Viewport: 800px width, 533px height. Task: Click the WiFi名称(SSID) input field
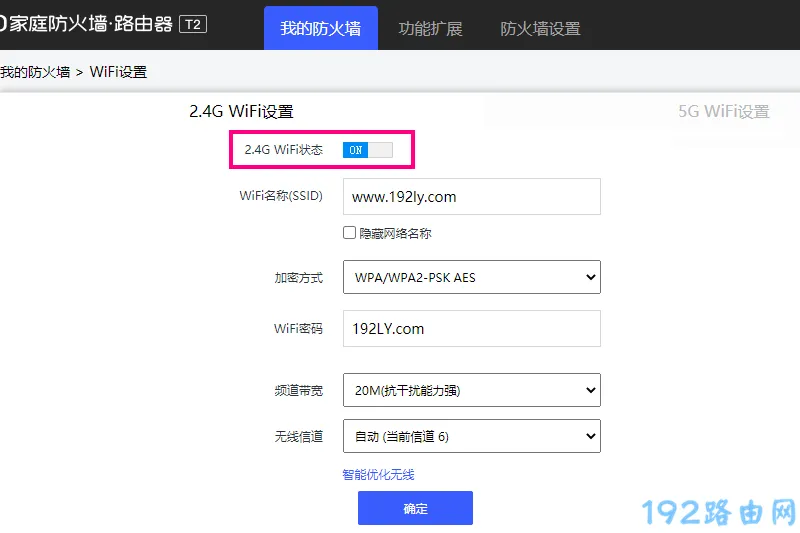pos(471,197)
